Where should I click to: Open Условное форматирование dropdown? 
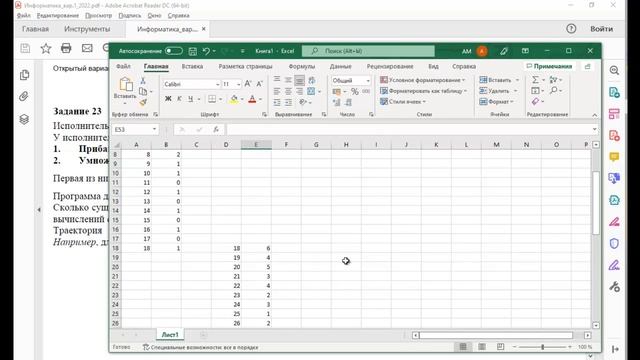click(x=423, y=80)
